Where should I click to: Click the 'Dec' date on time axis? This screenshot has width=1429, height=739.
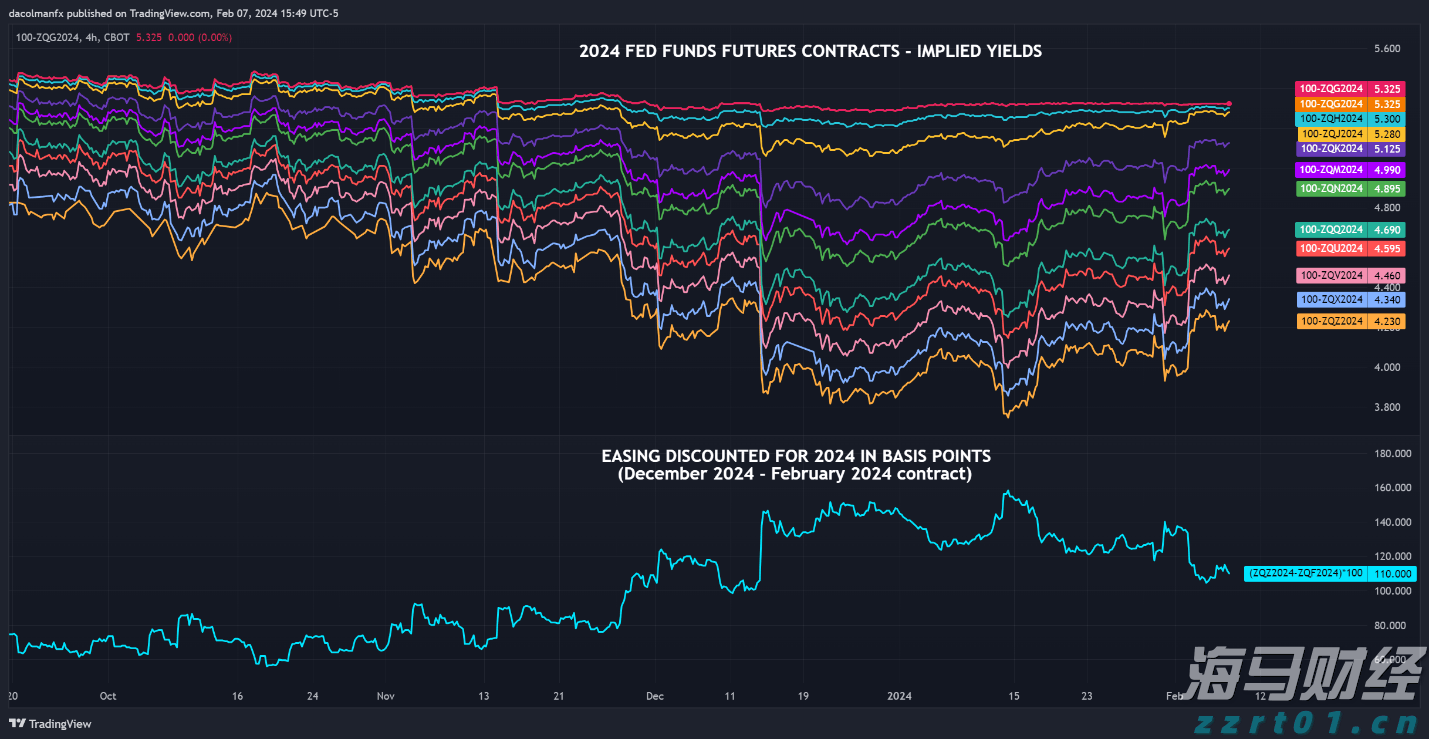click(x=655, y=696)
